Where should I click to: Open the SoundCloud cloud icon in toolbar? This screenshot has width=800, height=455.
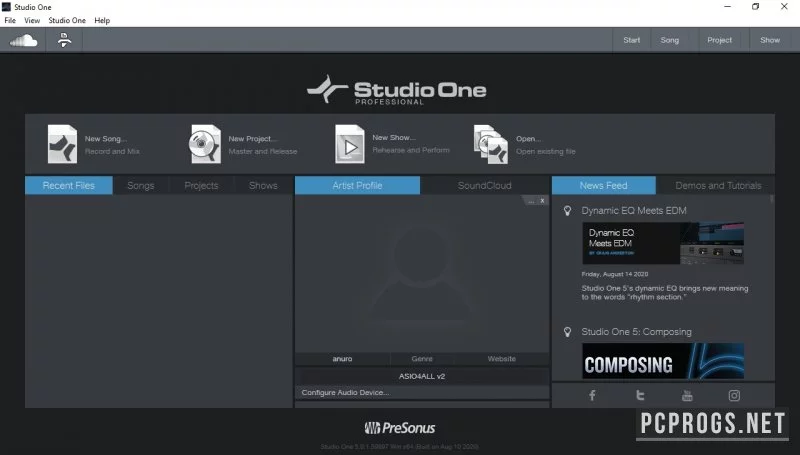coord(23,40)
